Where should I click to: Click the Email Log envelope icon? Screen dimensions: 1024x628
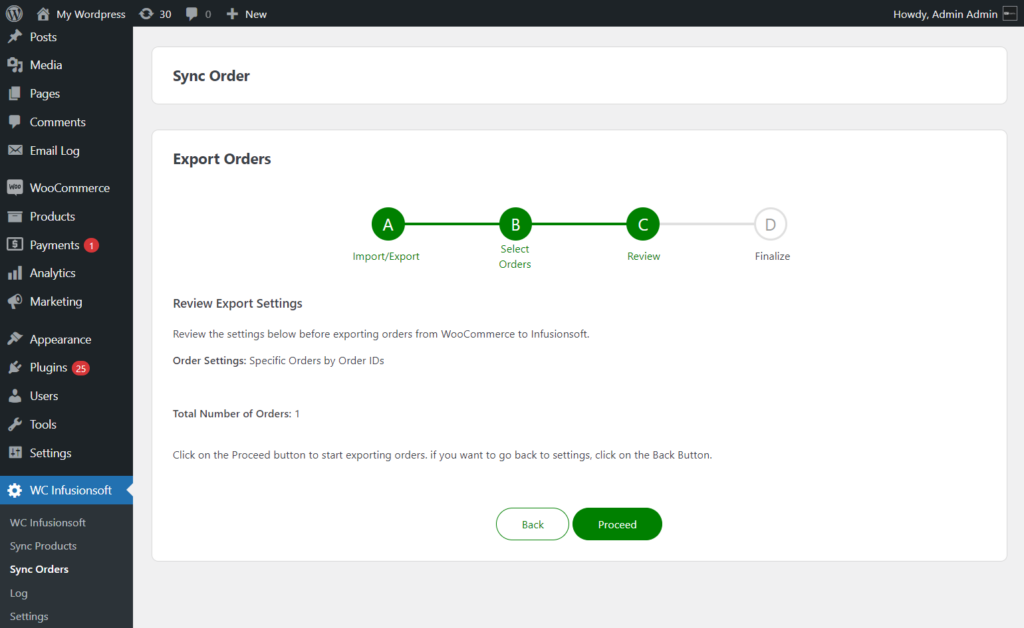[x=15, y=150]
